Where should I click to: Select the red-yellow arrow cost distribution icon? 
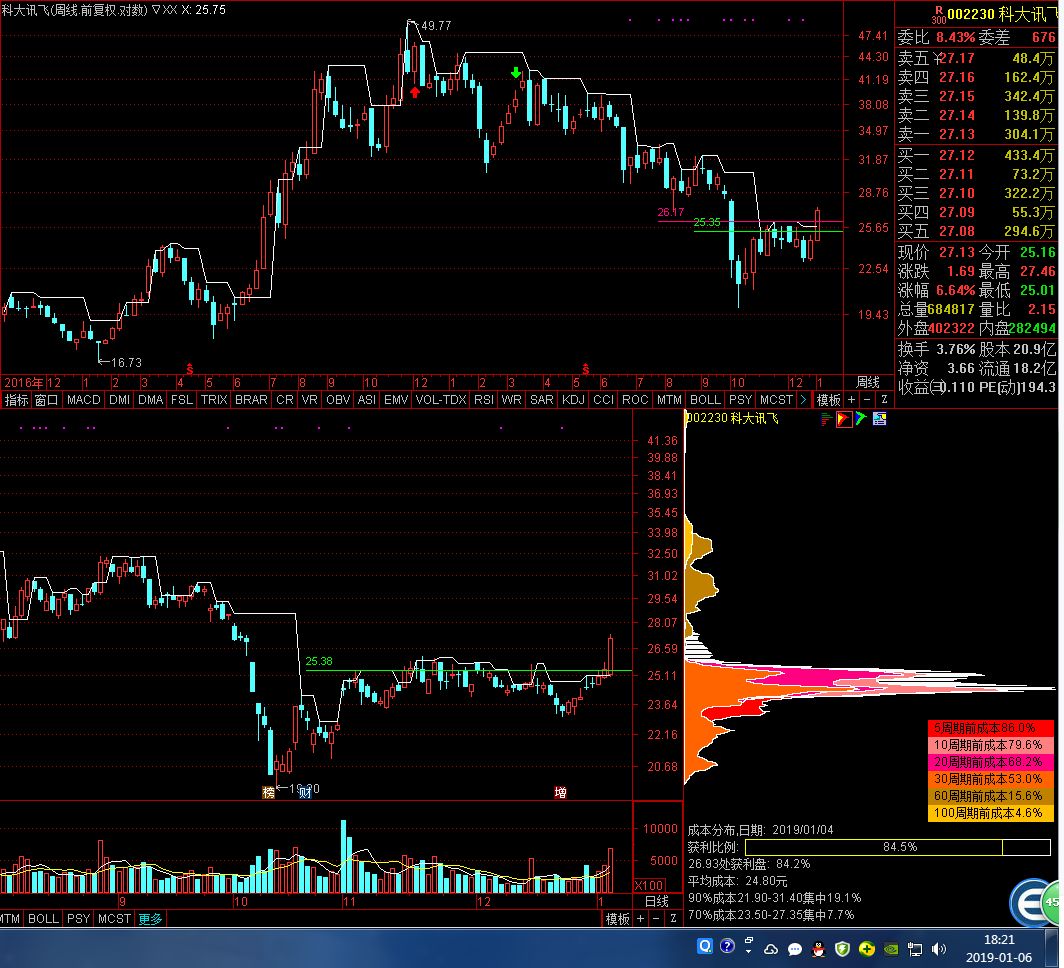pyautogui.click(x=843, y=419)
